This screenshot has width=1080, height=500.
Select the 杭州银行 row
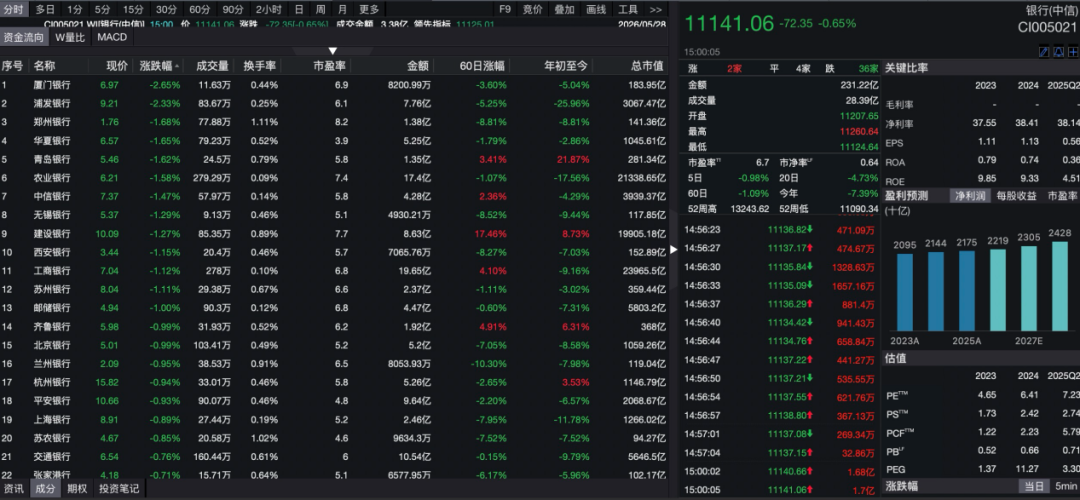[334, 382]
